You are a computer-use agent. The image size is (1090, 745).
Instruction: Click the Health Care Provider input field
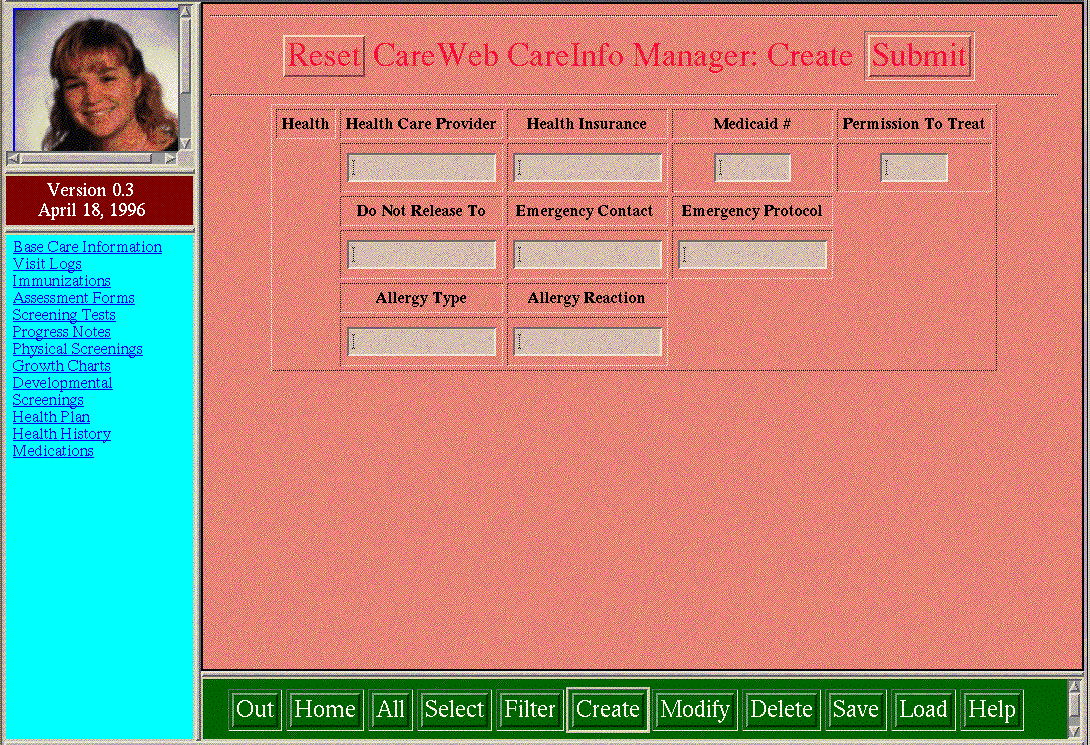pyautogui.click(x=421, y=168)
